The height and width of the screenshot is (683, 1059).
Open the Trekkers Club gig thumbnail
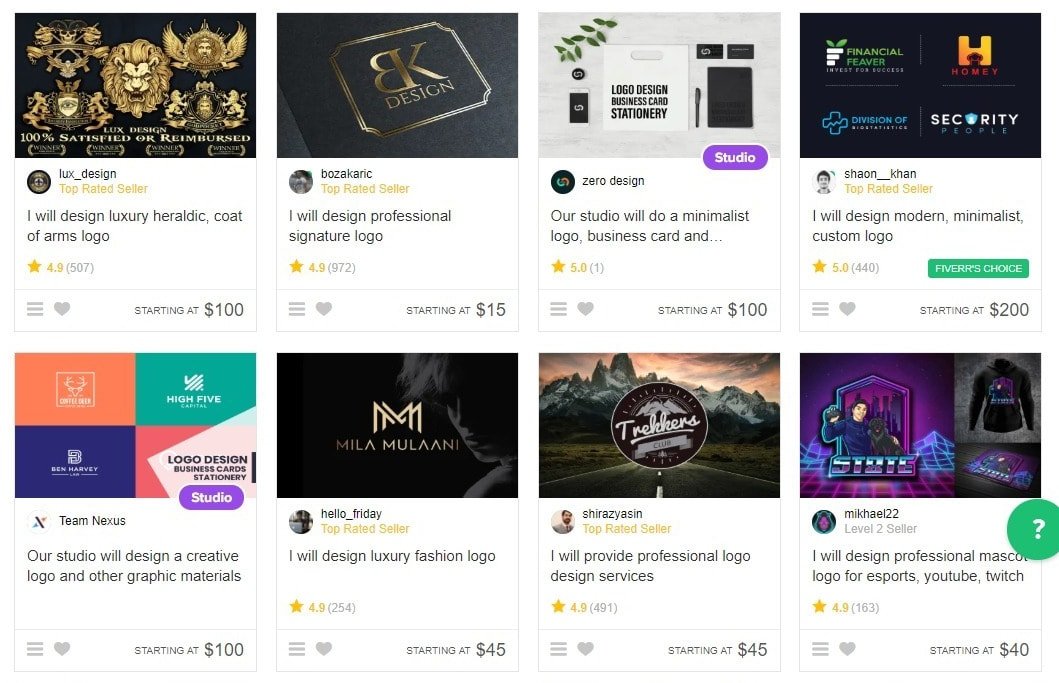659,425
